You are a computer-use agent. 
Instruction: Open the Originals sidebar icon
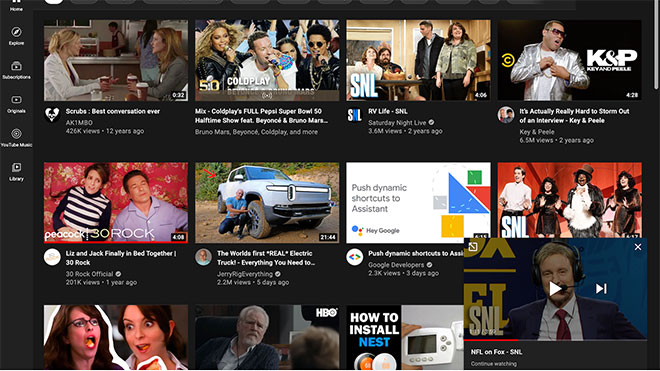(16, 104)
